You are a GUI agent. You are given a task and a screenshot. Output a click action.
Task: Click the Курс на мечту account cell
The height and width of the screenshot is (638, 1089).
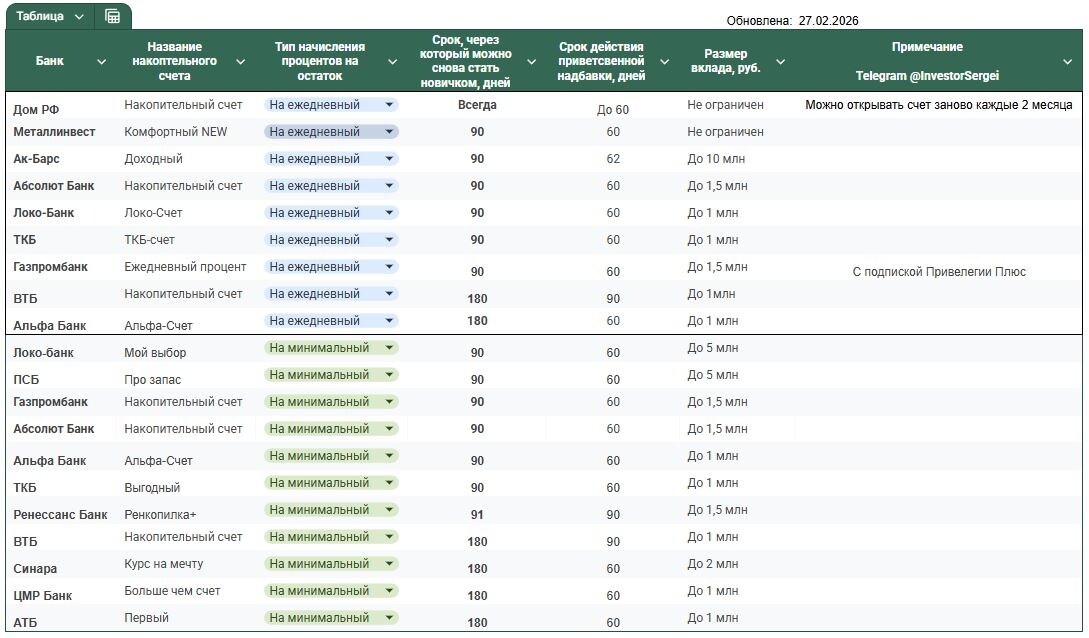coord(164,564)
